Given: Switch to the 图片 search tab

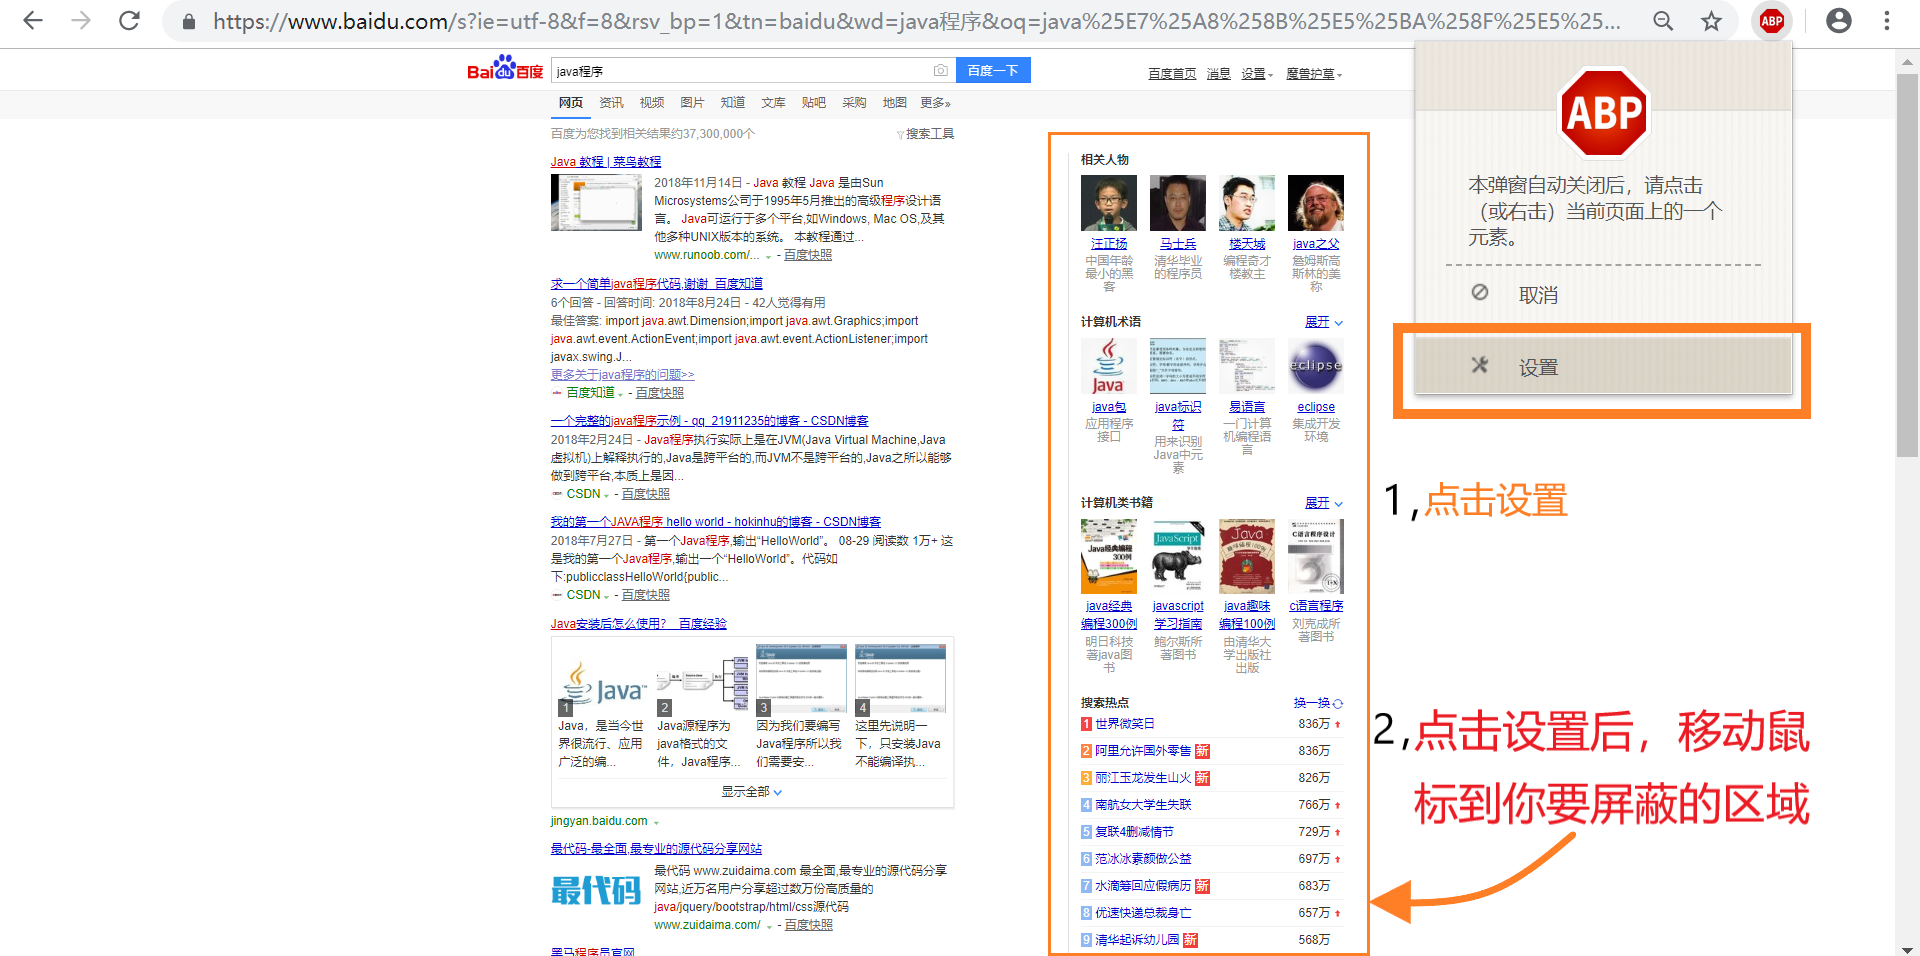Looking at the screenshot, I should click(x=693, y=102).
